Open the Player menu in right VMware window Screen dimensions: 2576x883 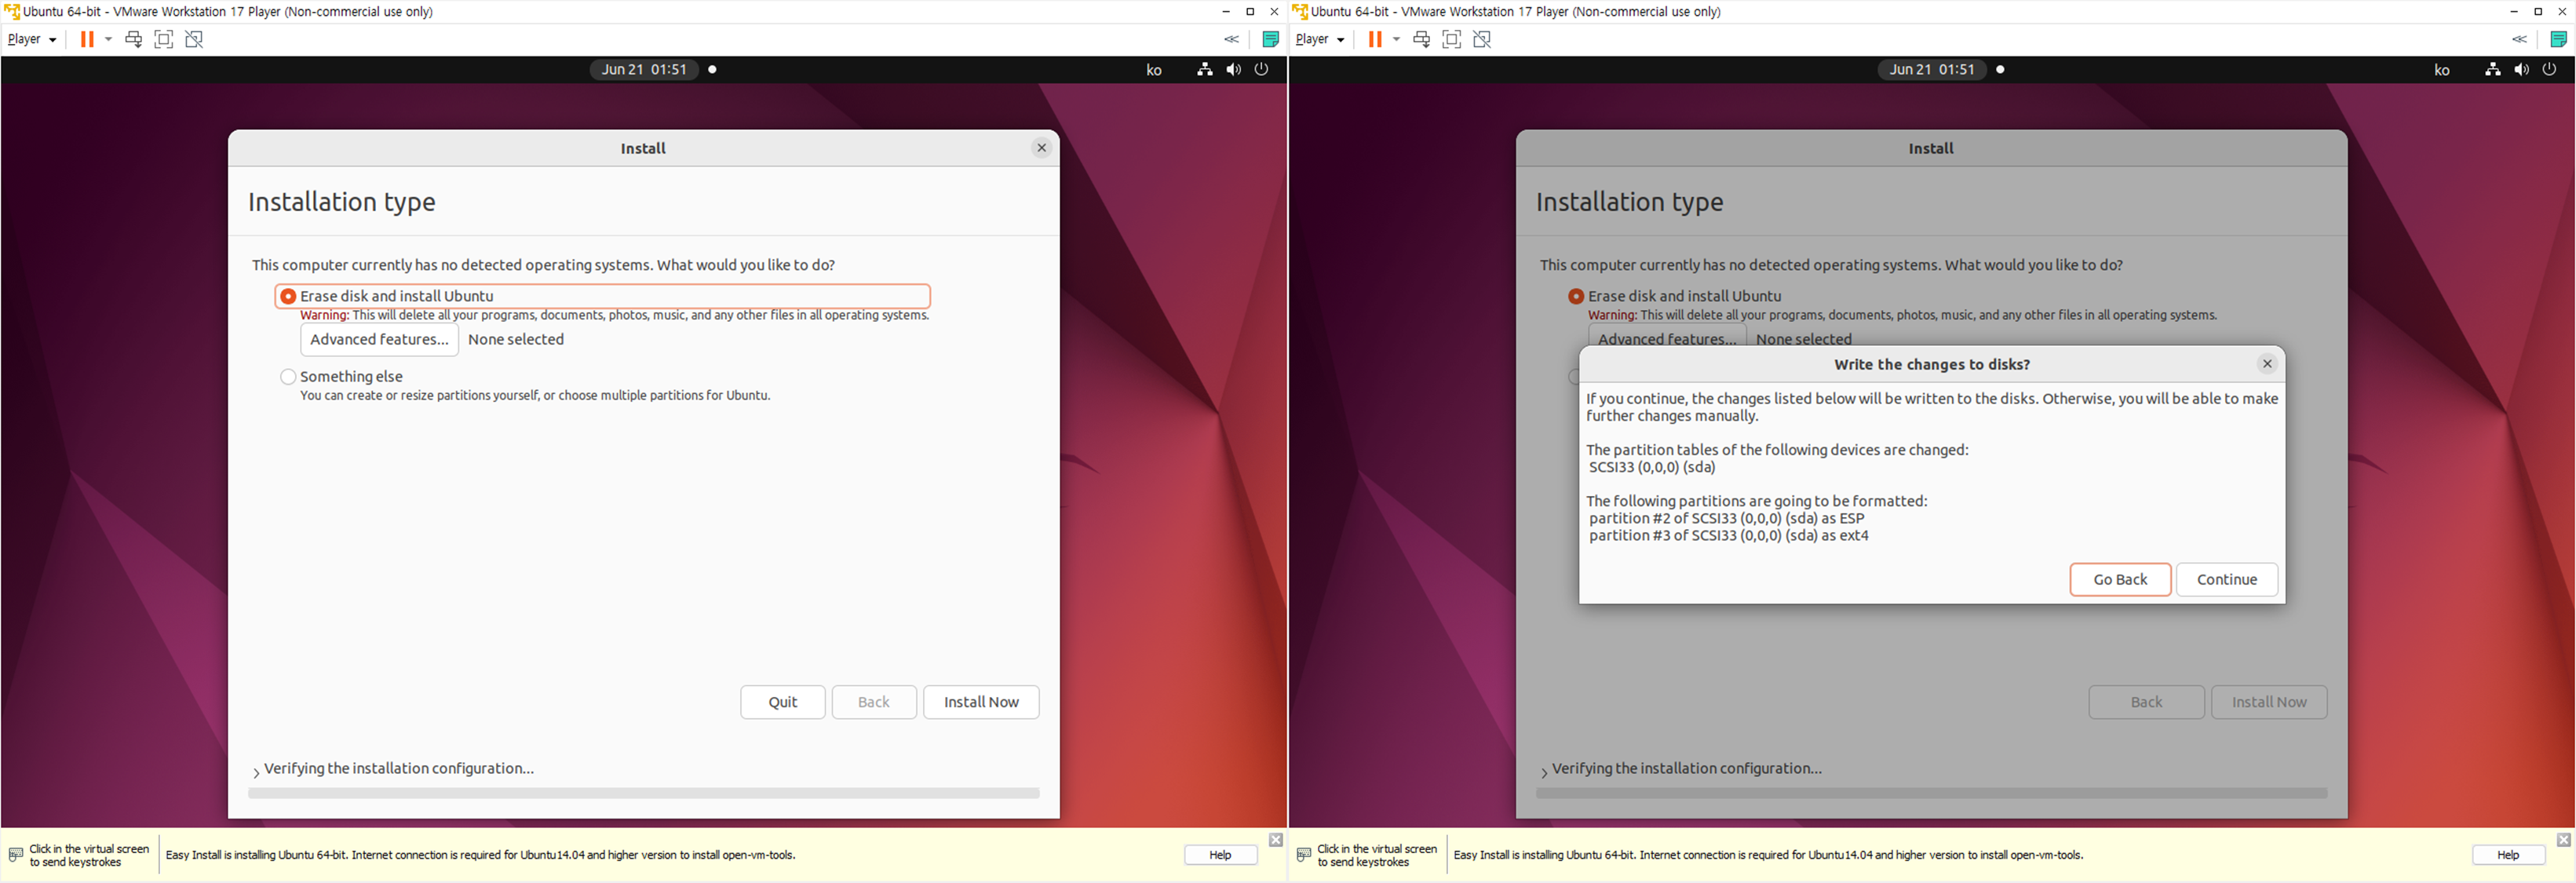[1319, 39]
